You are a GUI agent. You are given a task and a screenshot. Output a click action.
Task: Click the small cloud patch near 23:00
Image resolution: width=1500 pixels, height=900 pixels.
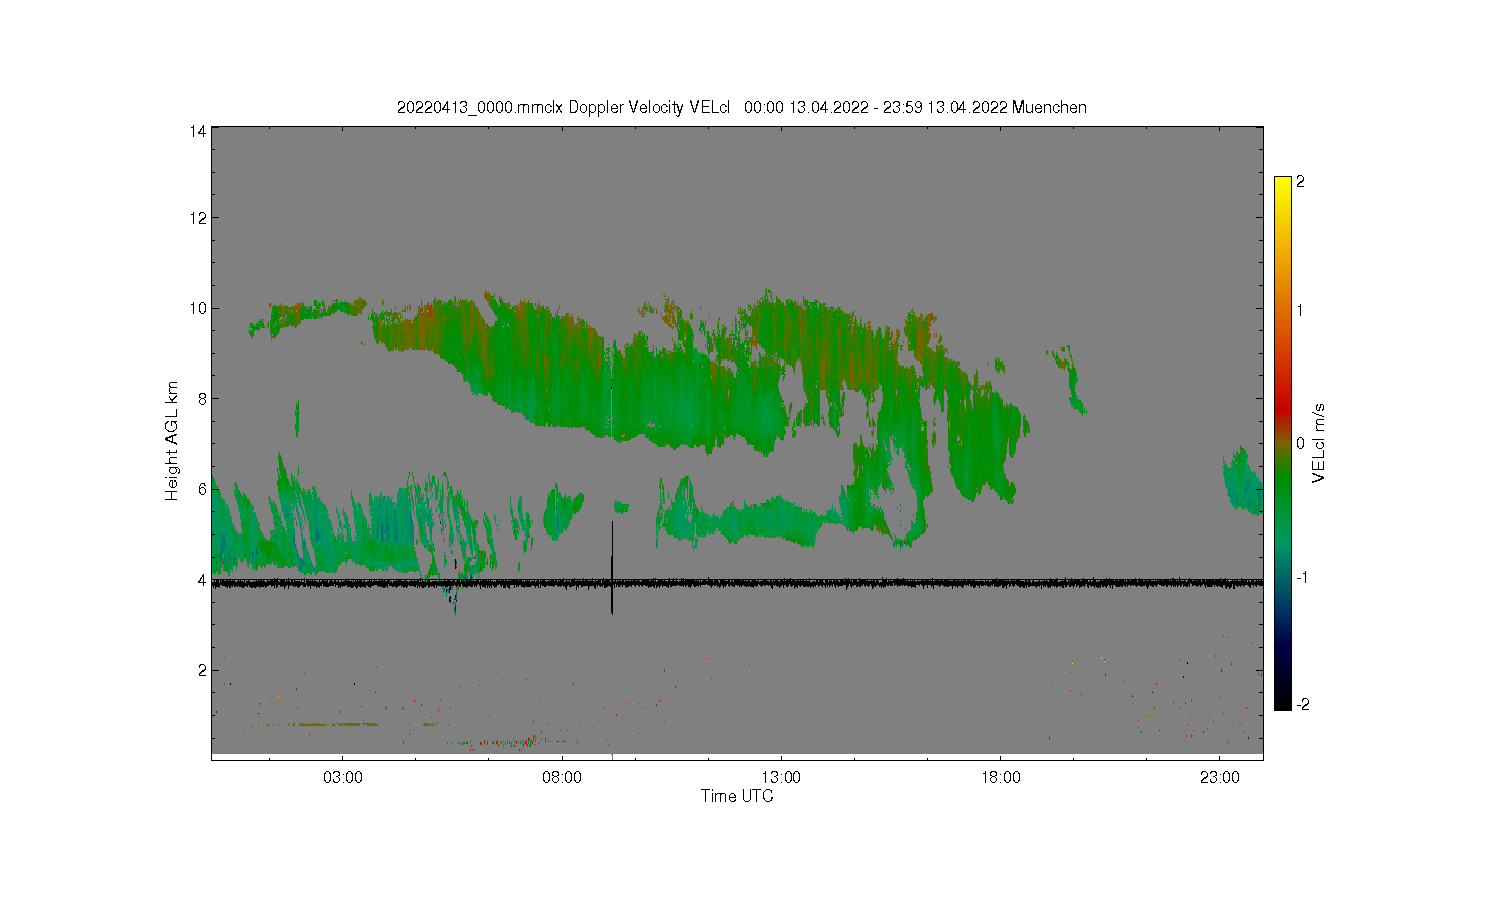[1244, 481]
